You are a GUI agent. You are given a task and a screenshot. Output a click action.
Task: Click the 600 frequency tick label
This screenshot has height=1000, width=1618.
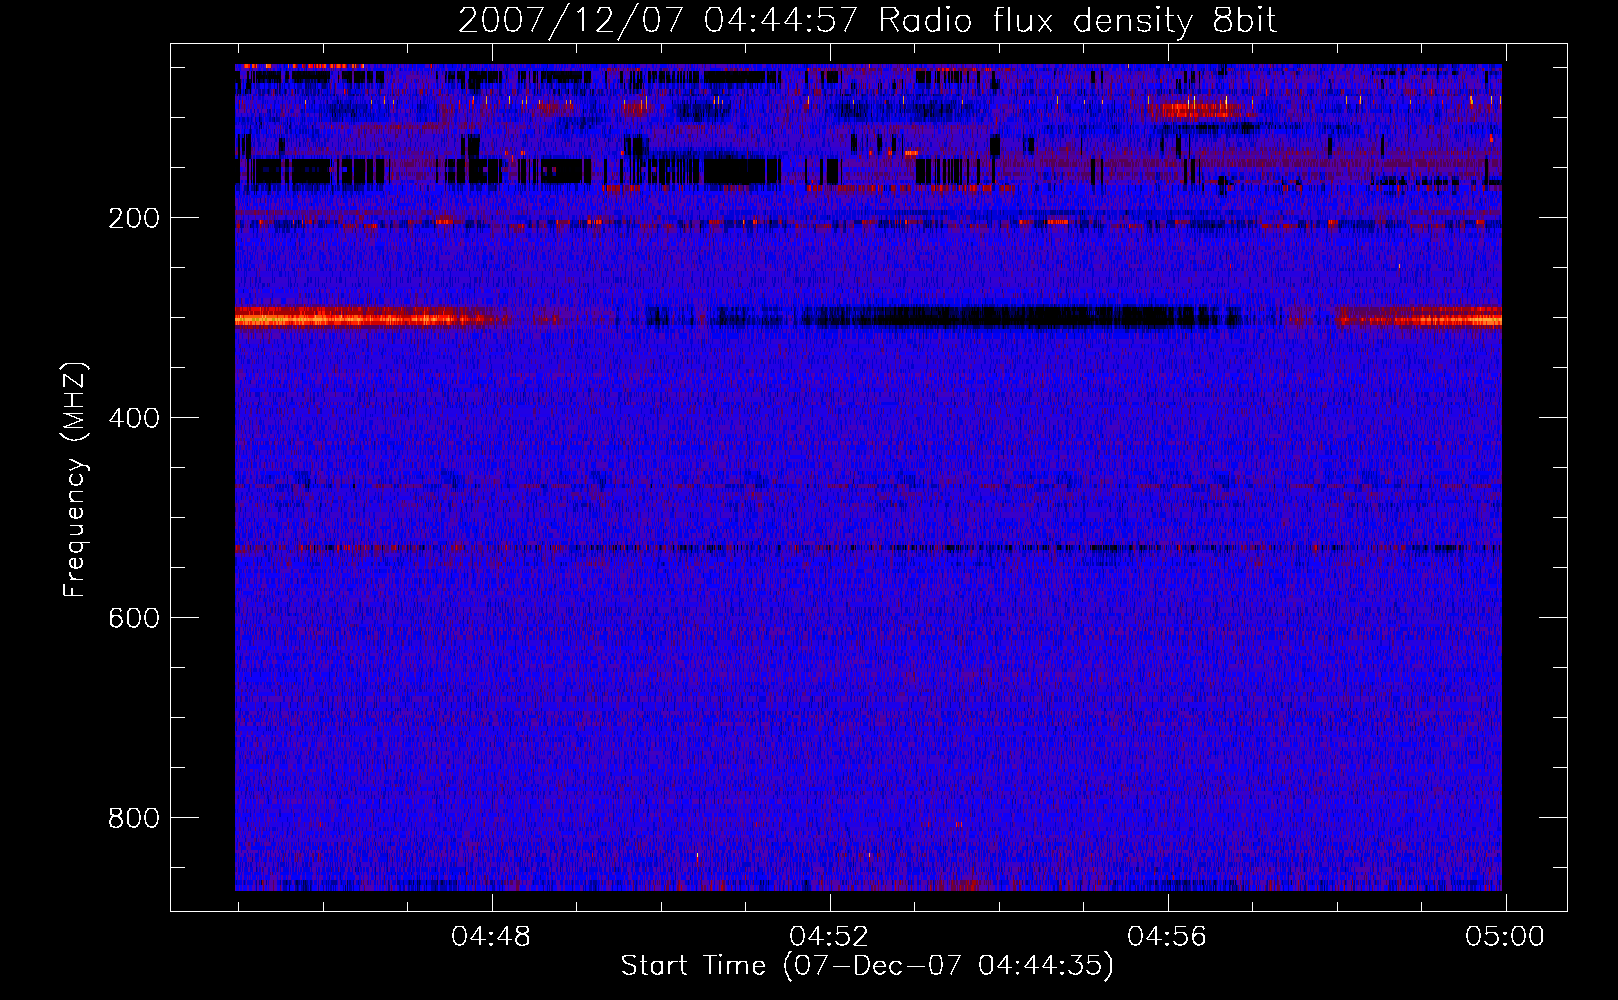coord(134,619)
